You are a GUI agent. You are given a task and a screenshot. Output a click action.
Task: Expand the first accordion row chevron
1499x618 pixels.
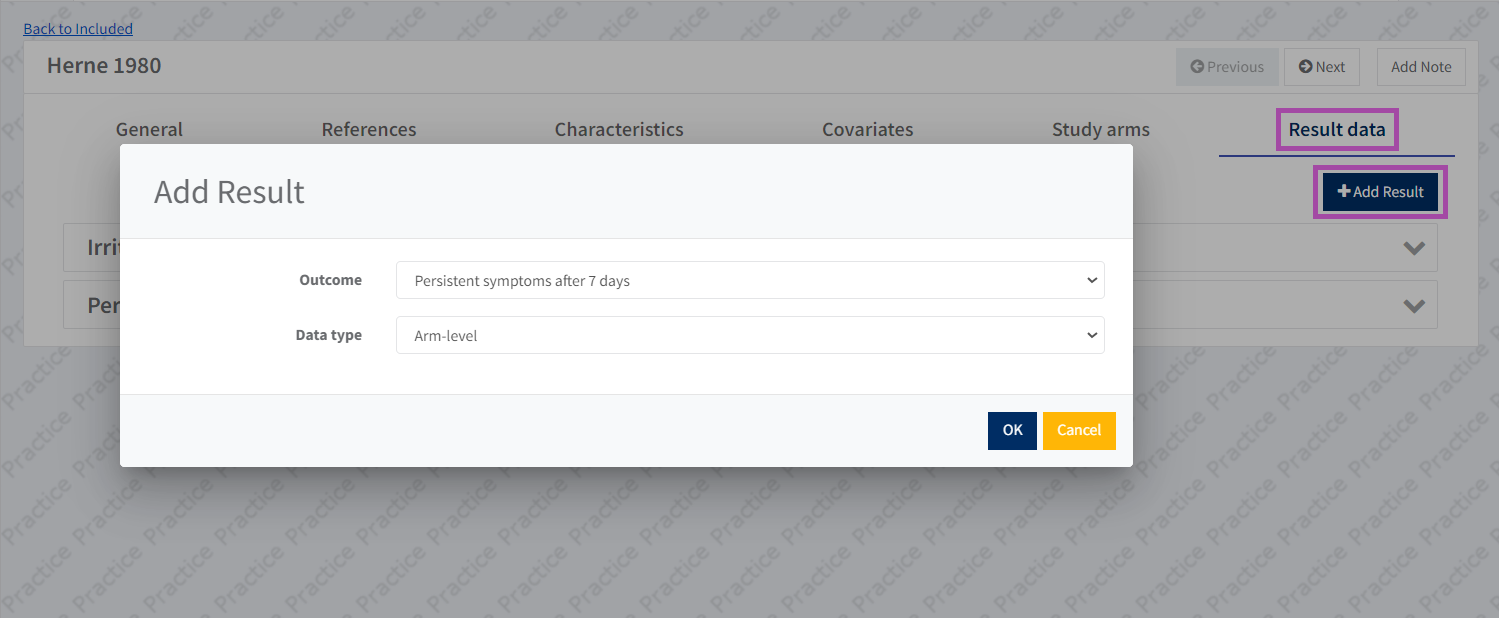coord(1413,248)
